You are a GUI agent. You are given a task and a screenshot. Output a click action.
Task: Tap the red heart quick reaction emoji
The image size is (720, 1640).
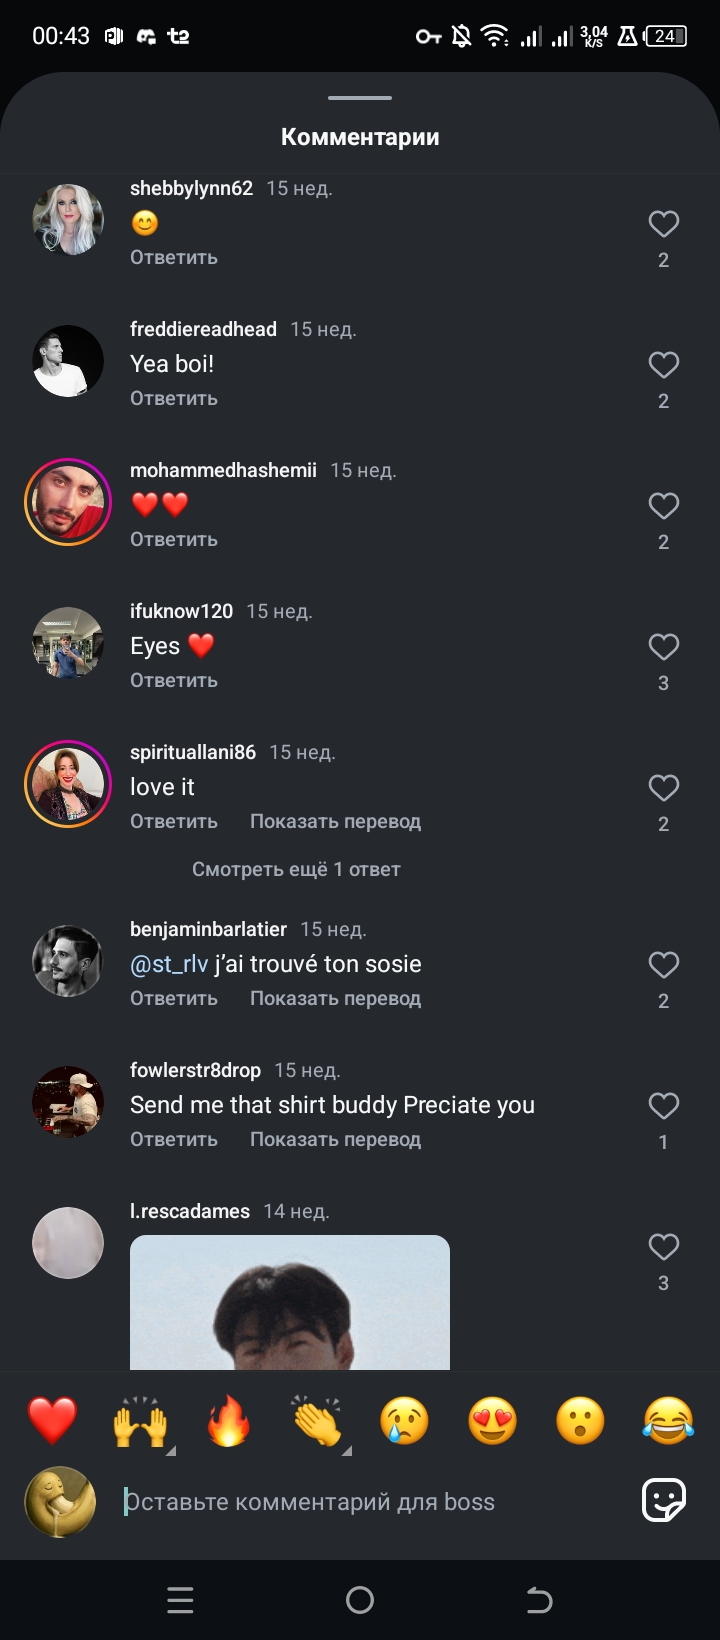pos(52,1421)
